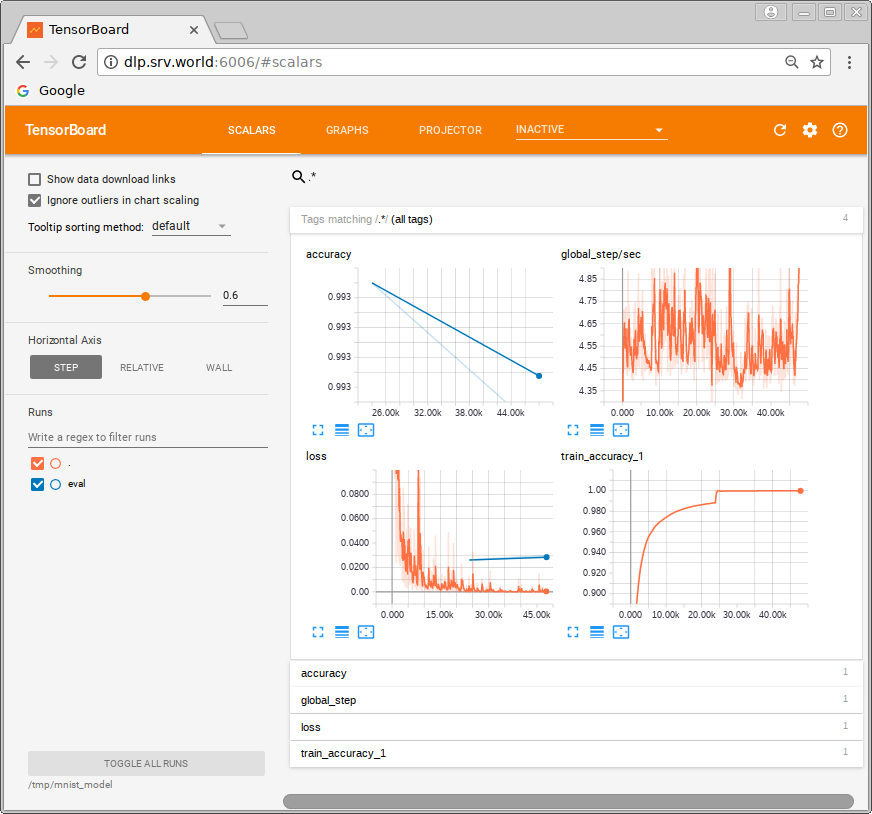
Task: Click the Smoothing value field 0.6
Action: 245,295
